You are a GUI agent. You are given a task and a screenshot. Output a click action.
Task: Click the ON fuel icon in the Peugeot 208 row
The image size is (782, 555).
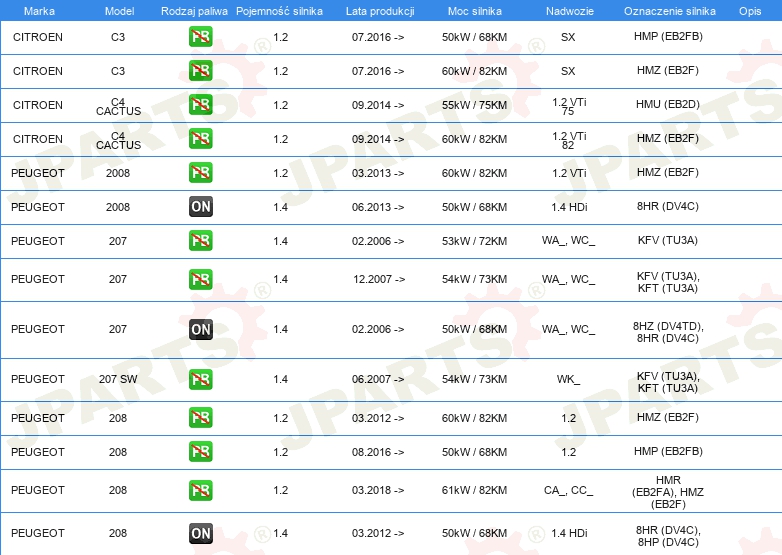(200, 533)
